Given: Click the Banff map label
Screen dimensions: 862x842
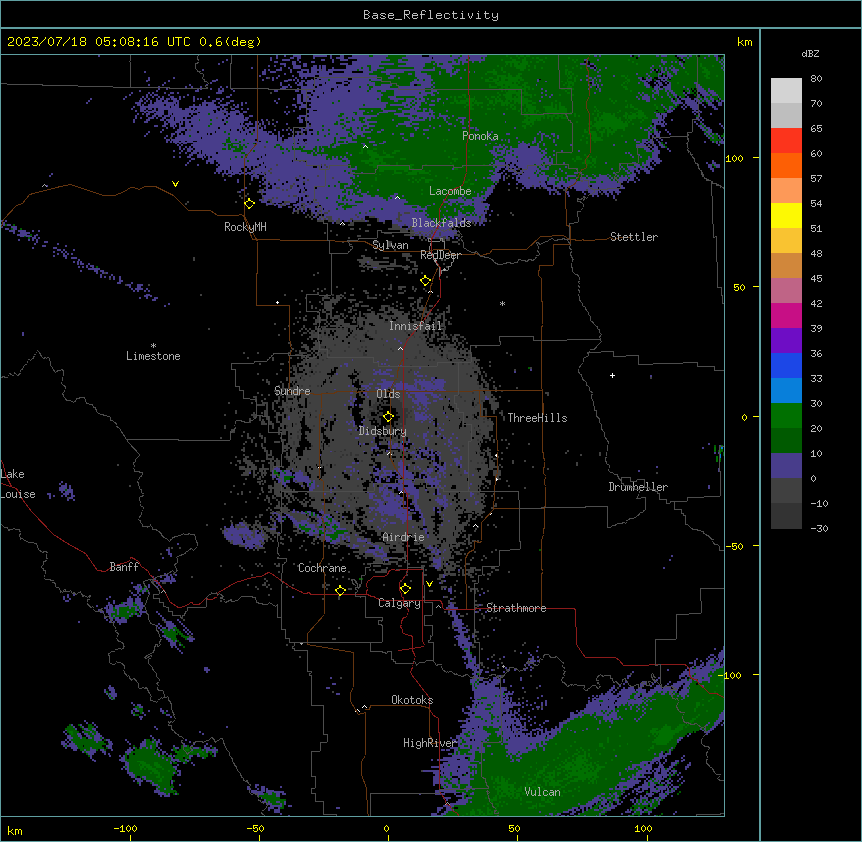Looking at the screenshot, I should 124,567.
